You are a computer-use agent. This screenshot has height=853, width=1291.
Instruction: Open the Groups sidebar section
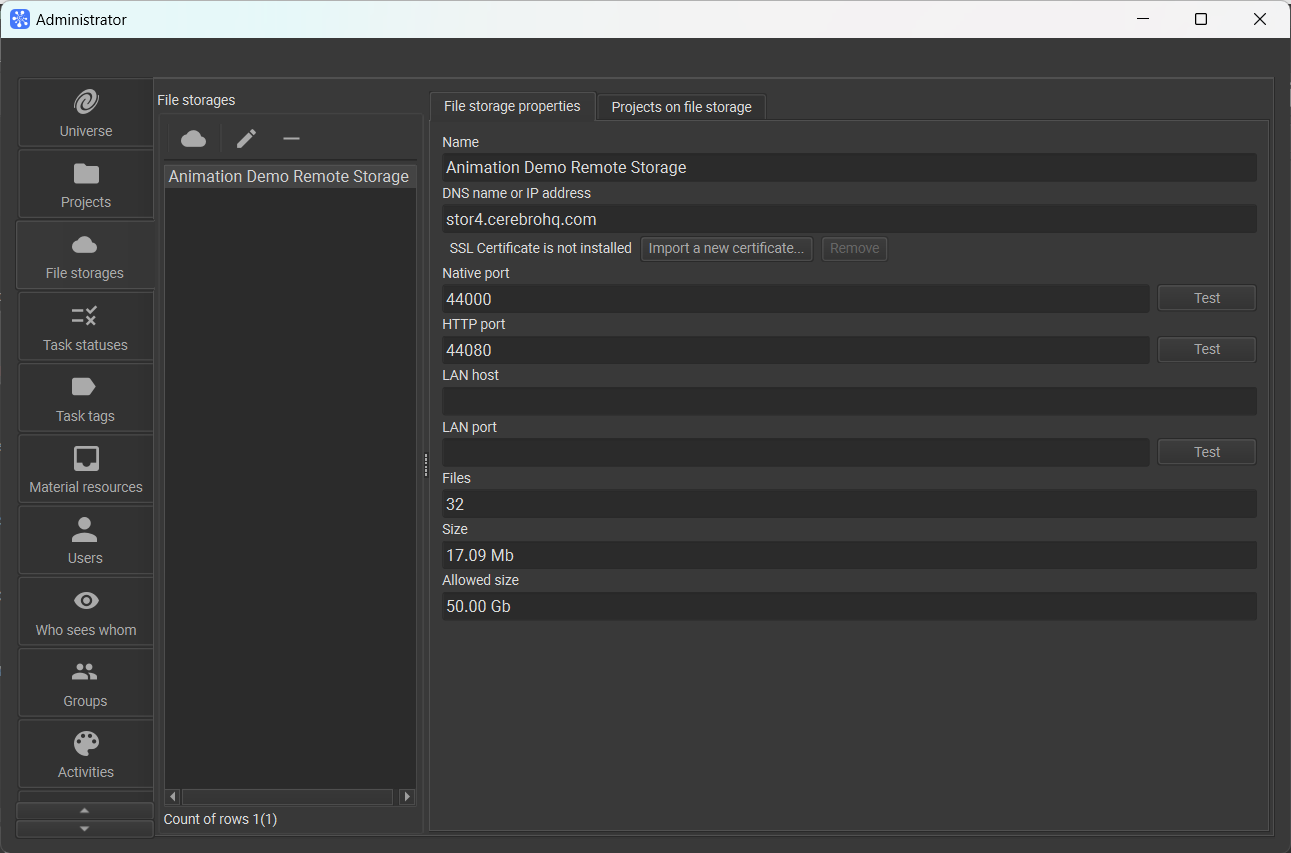(x=86, y=683)
